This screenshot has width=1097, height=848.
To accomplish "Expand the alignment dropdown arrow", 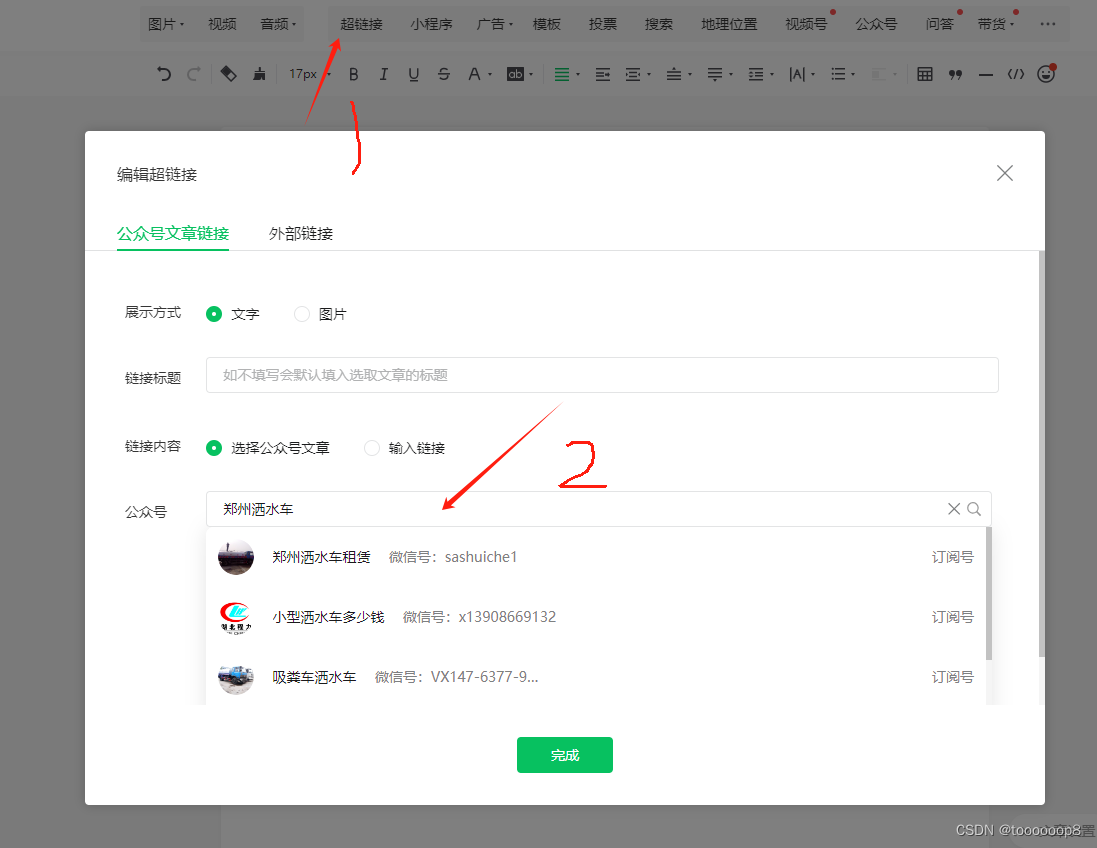I will [578, 74].
